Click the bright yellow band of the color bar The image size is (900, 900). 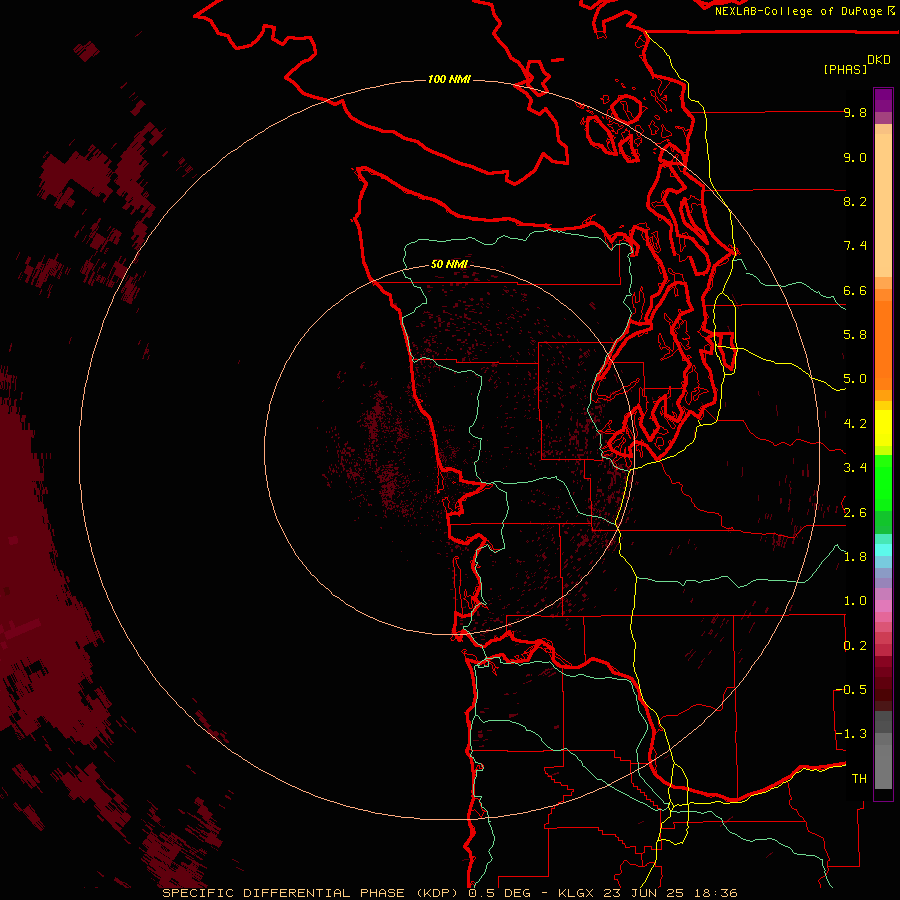pyautogui.click(x=883, y=428)
